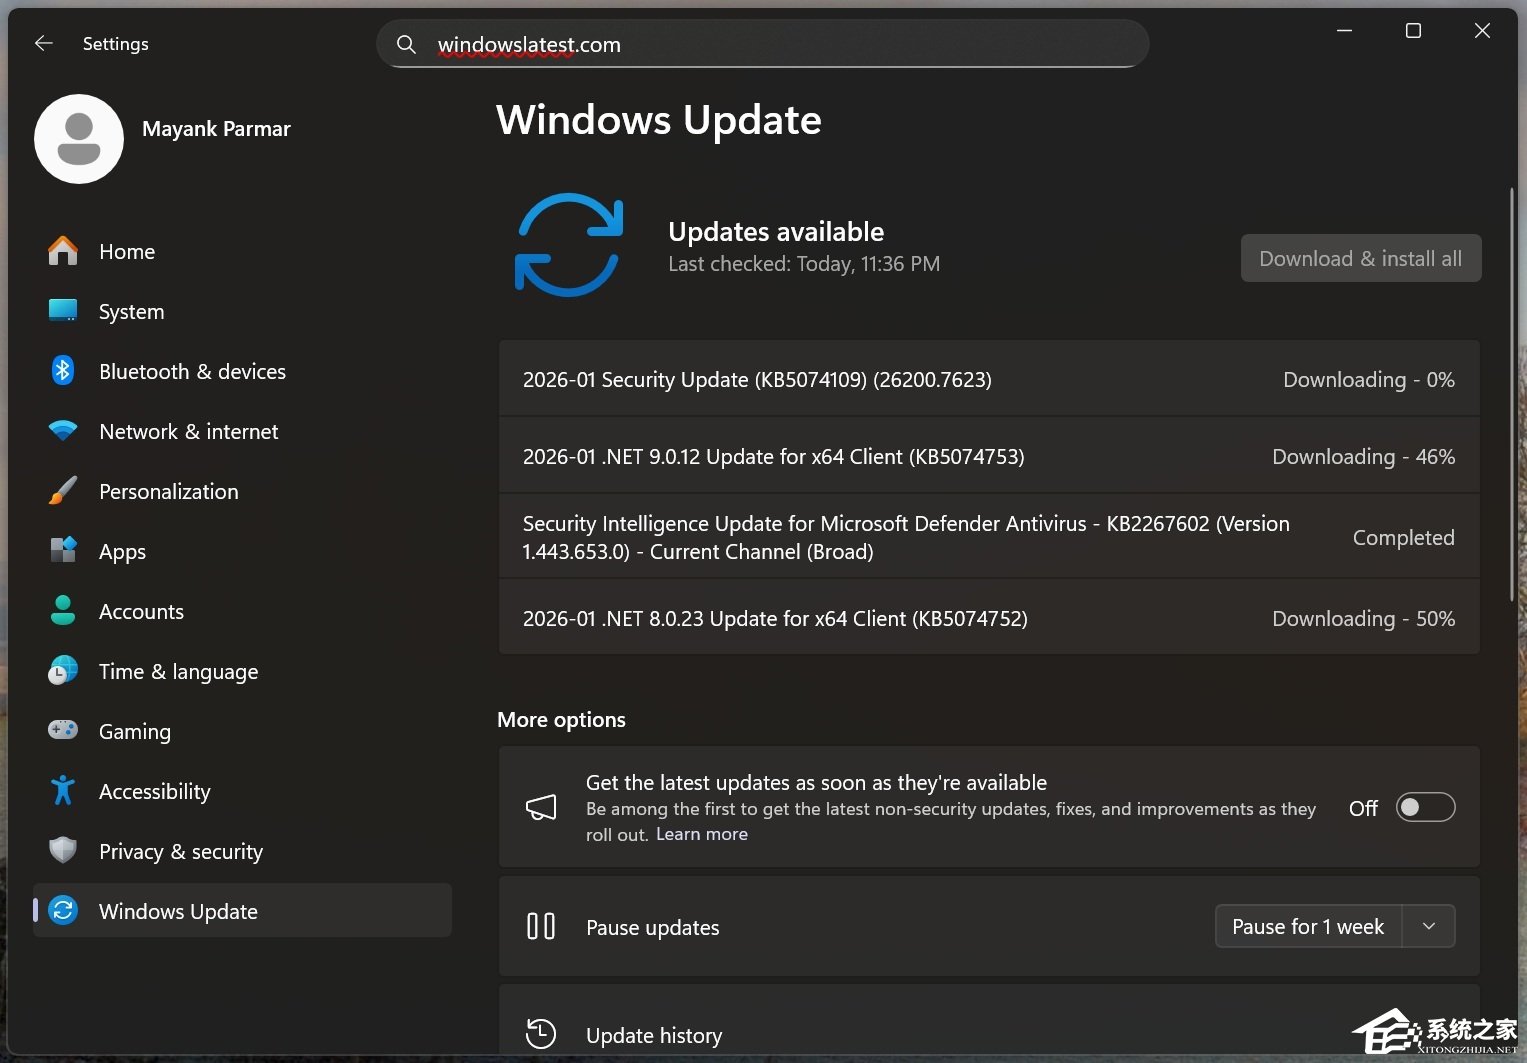Image resolution: width=1527 pixels, height=1063 pixels.
Task: Click the Network Wi-Fi icon
Action: point(63,431)
